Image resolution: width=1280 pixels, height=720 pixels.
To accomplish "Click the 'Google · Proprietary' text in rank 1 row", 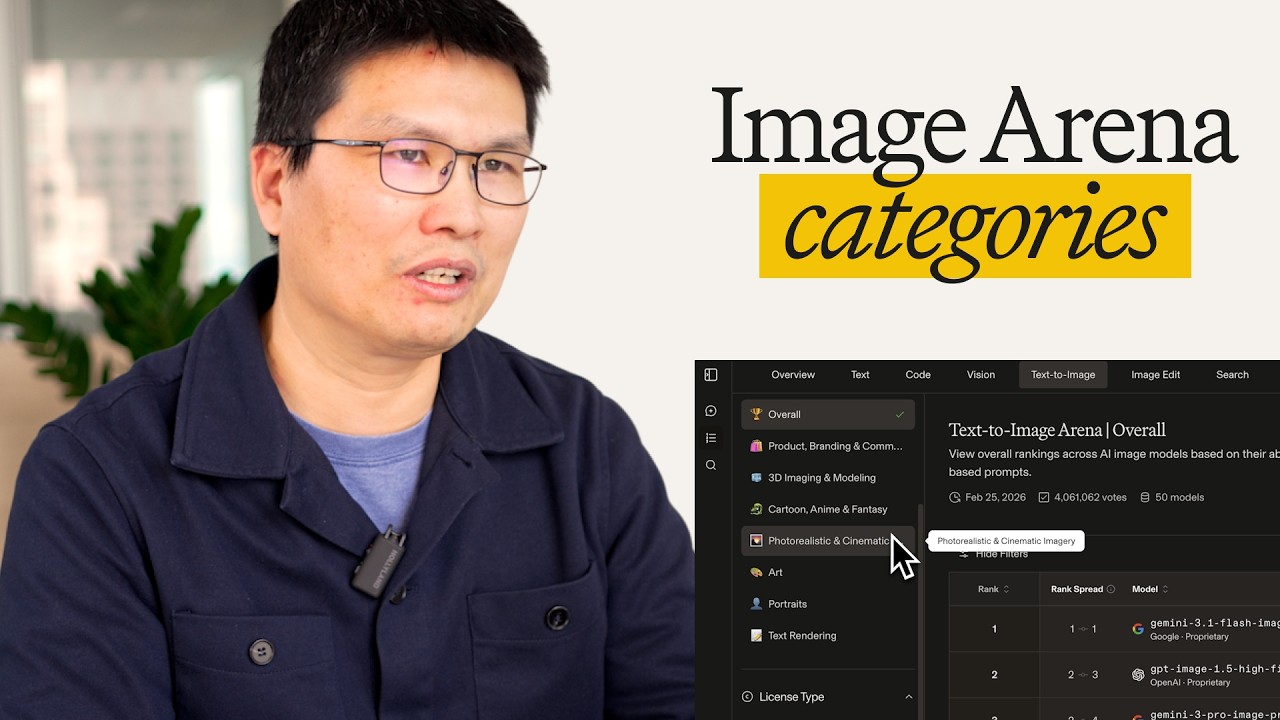I will tap(1189, 637).
